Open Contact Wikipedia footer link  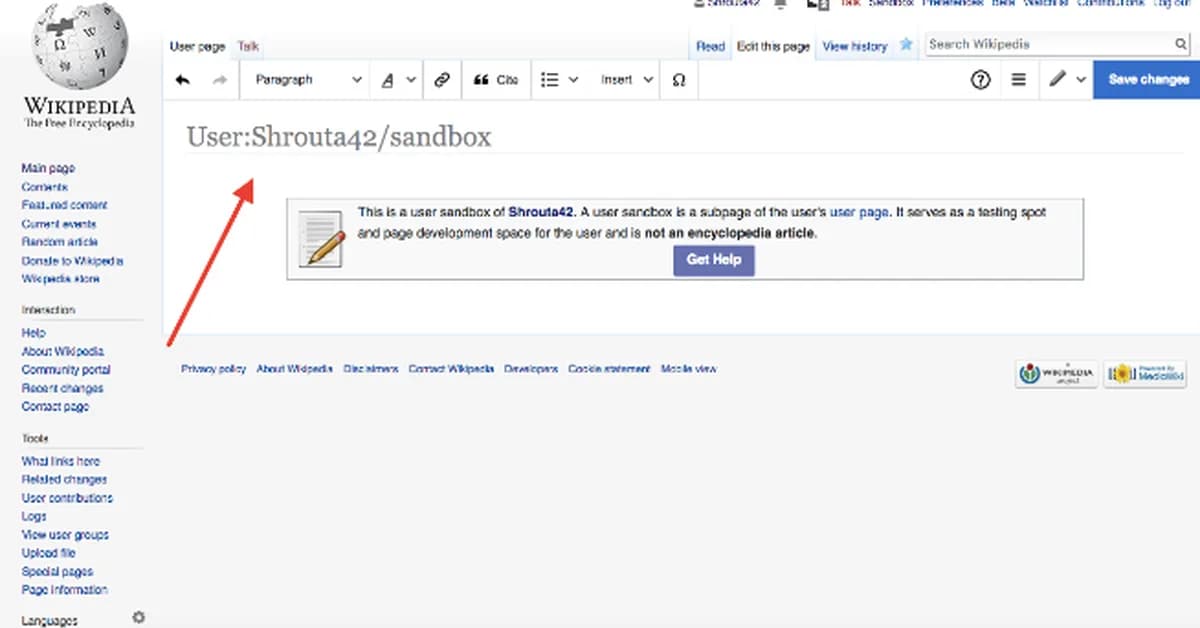(x=451, y=369)
